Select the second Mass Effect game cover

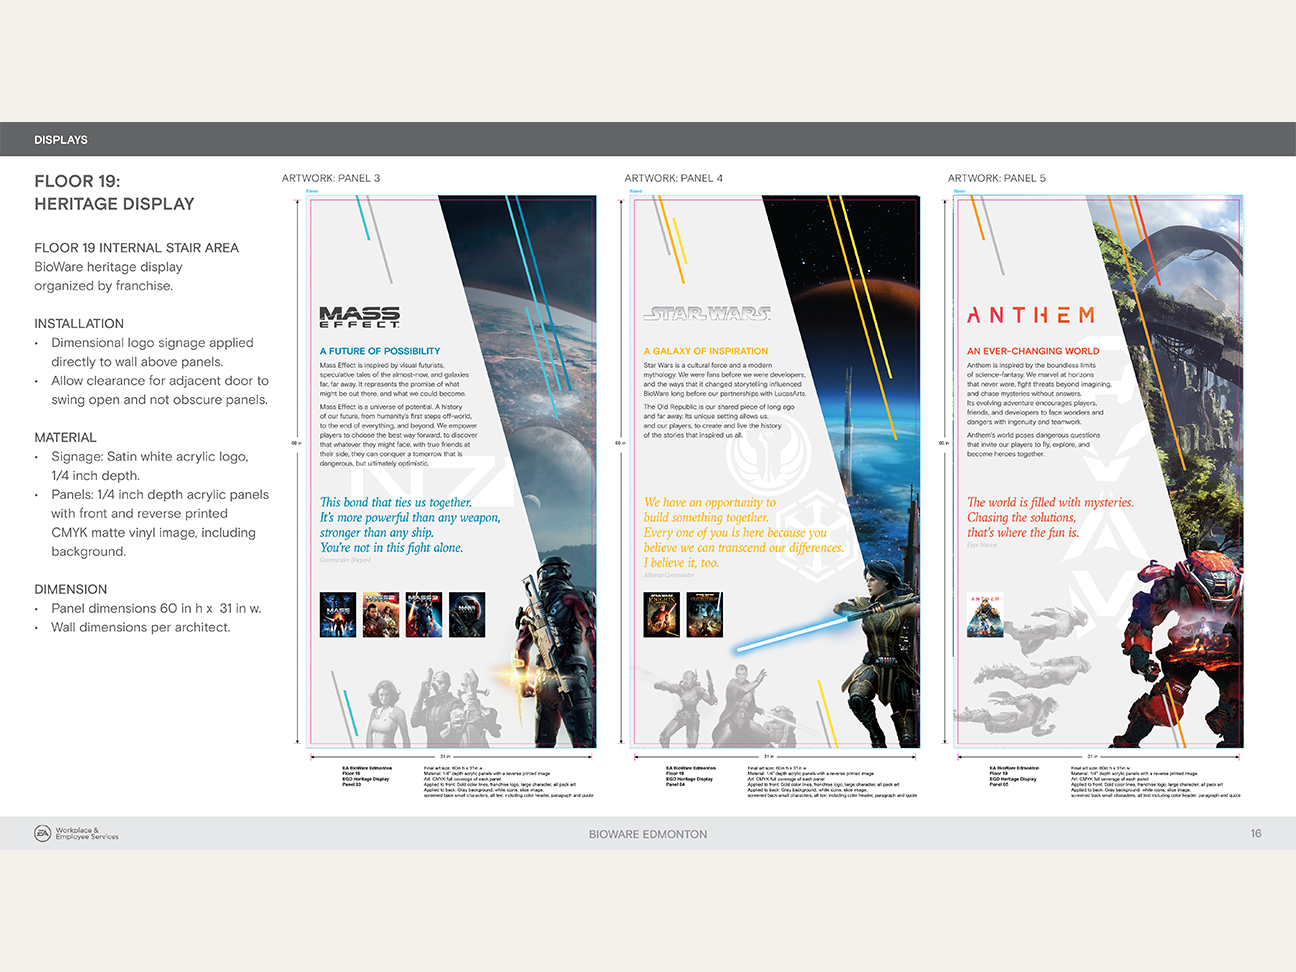[x=381, y=615]
